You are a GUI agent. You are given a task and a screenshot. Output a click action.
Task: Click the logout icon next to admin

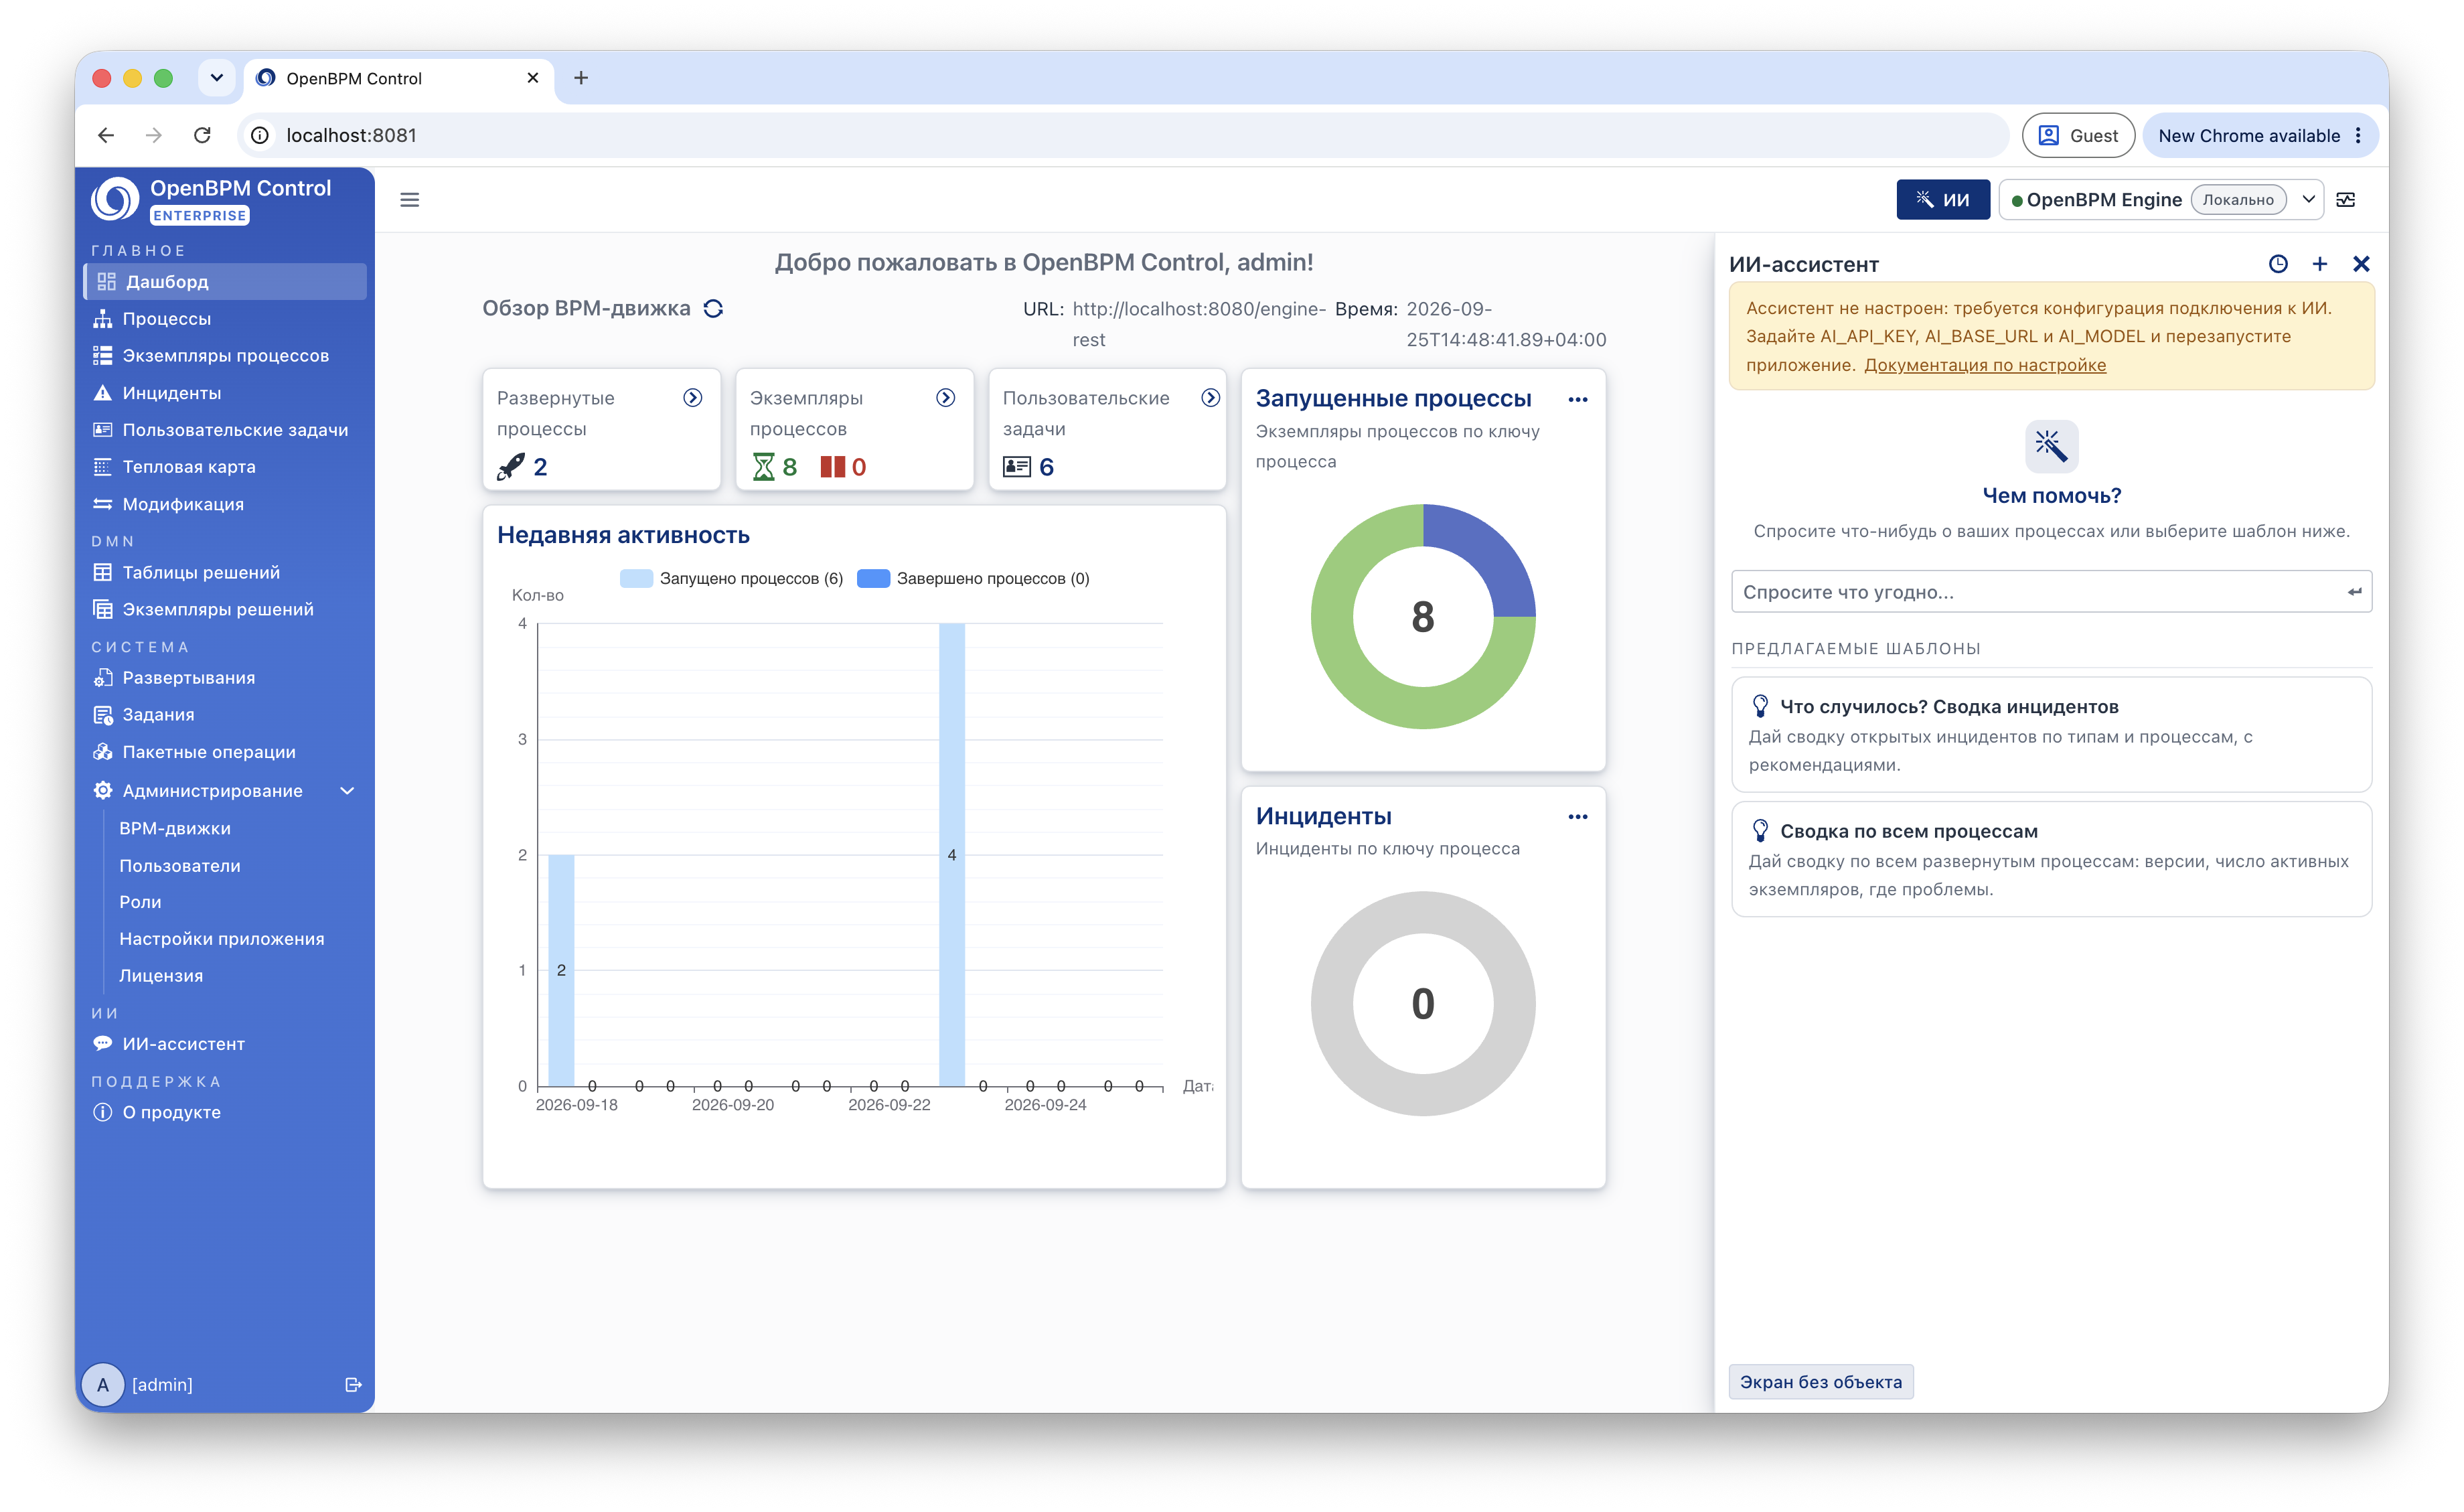(x=353, y=1384)
